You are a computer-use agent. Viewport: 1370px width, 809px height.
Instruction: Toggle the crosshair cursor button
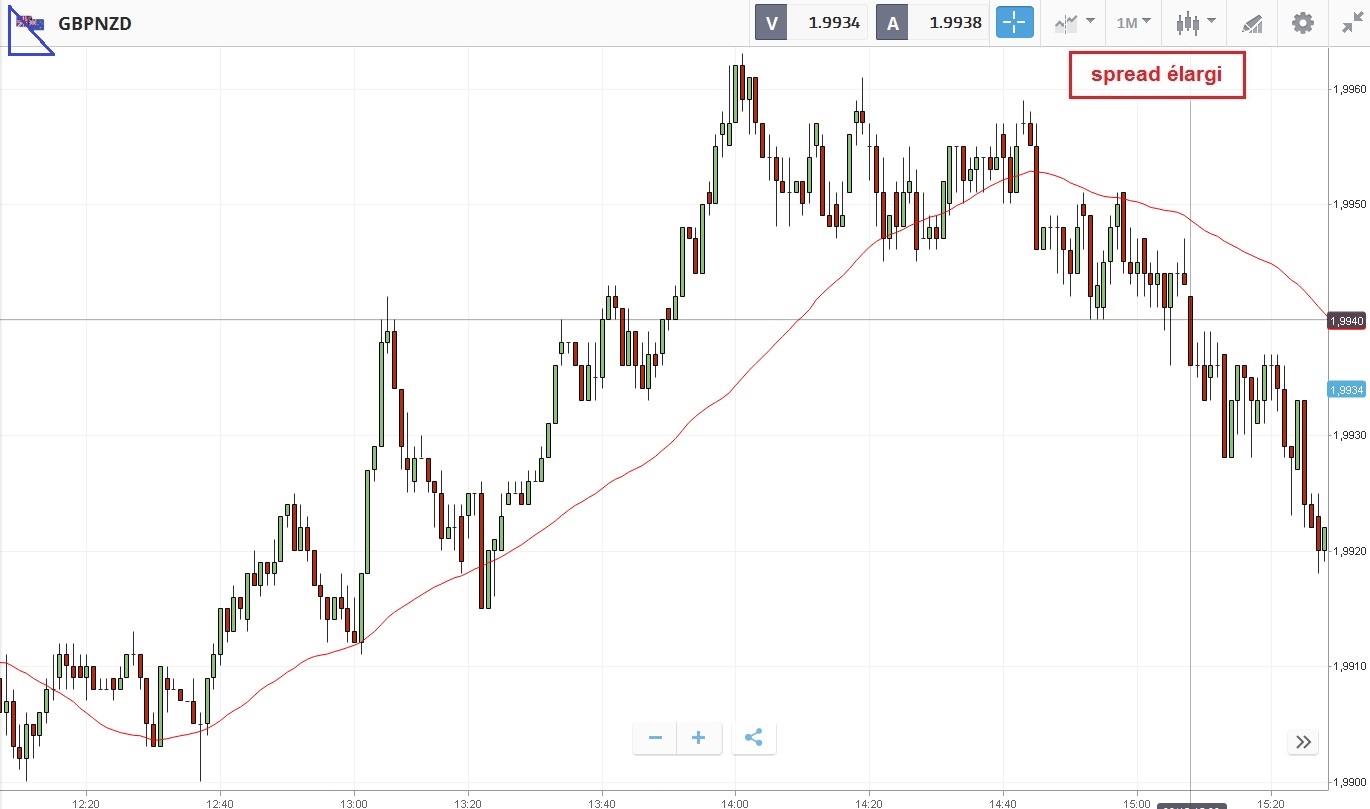point(1014,22)
